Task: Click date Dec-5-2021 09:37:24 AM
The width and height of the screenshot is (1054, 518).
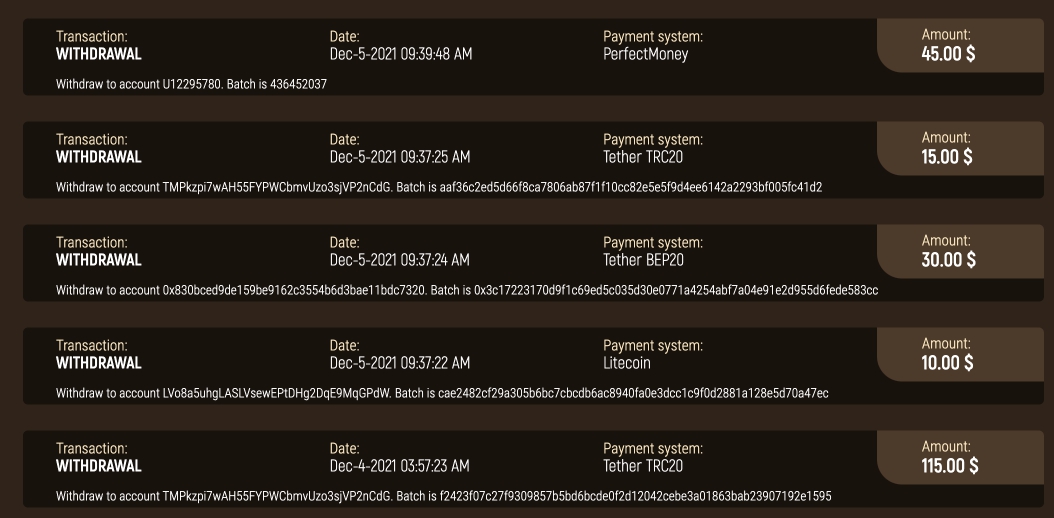Action: pos(400,260)
